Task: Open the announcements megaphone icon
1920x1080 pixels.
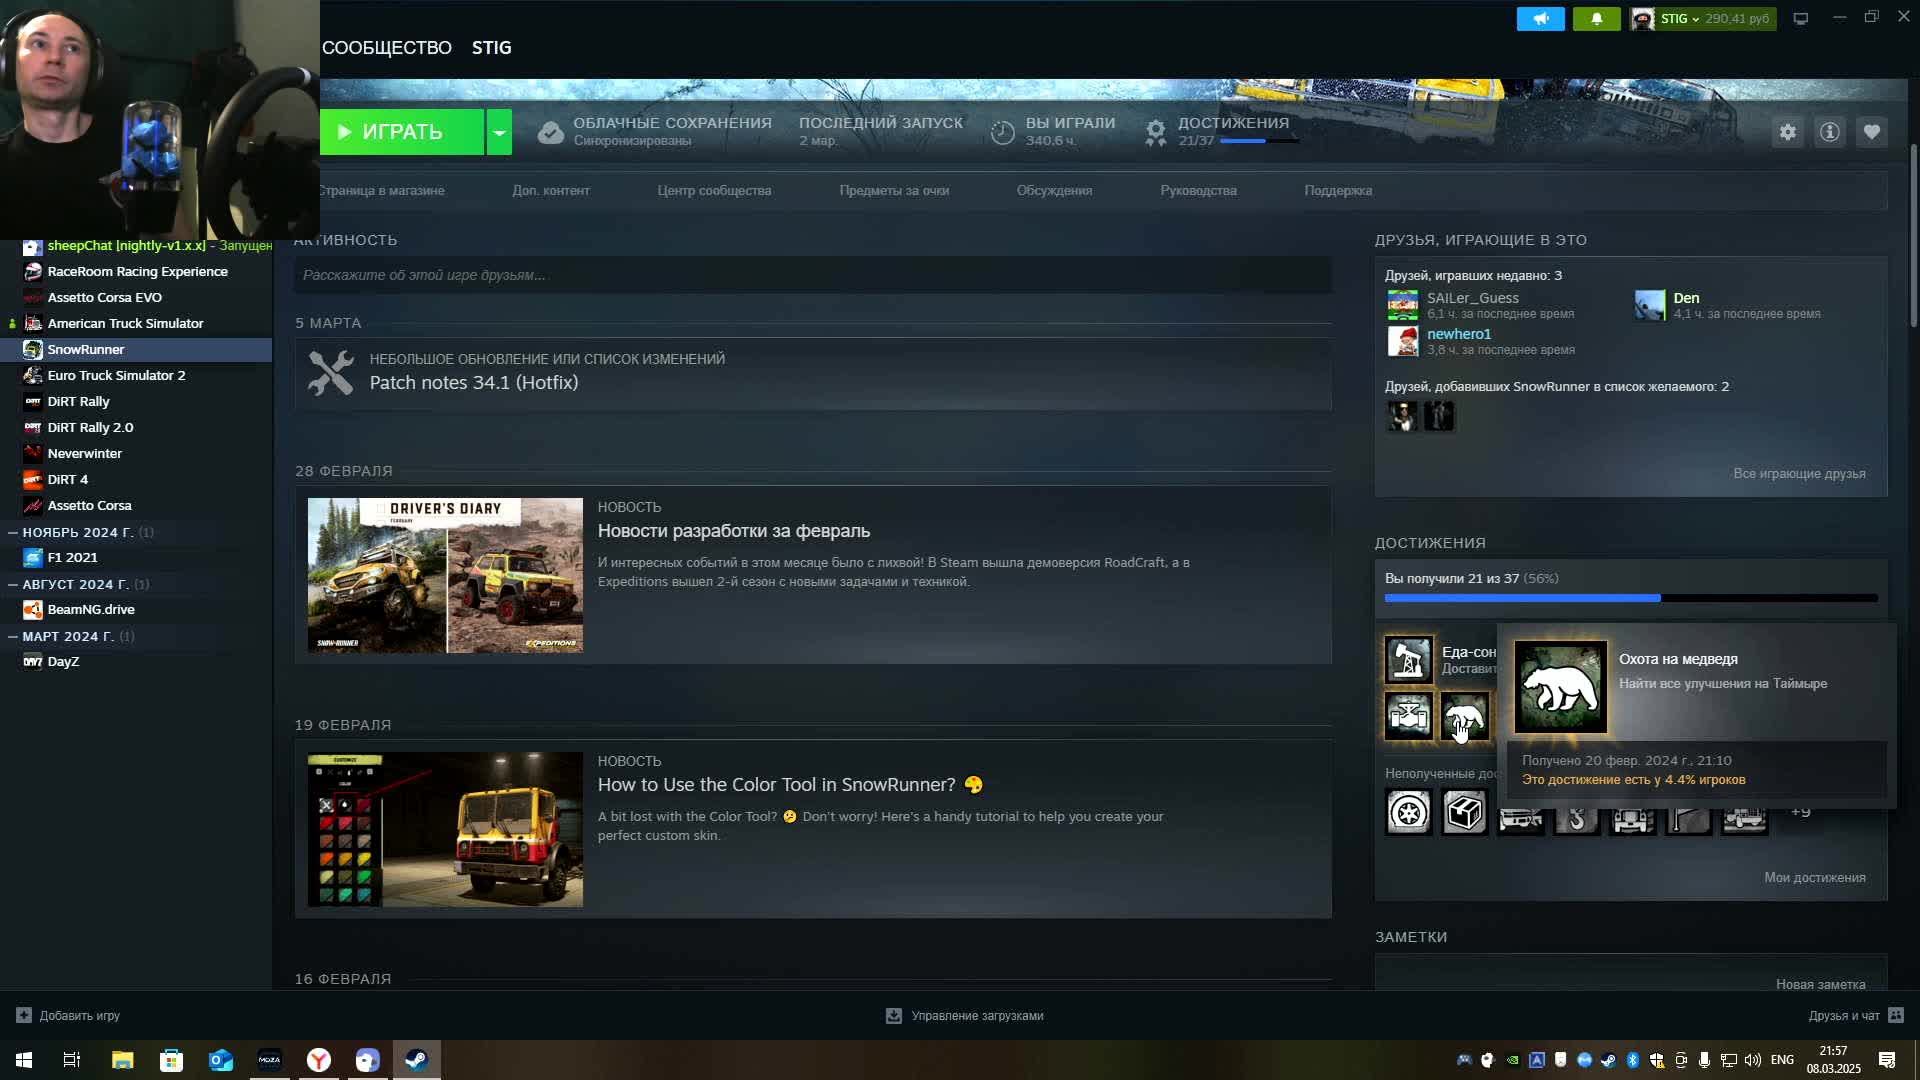Action: 1540,19
